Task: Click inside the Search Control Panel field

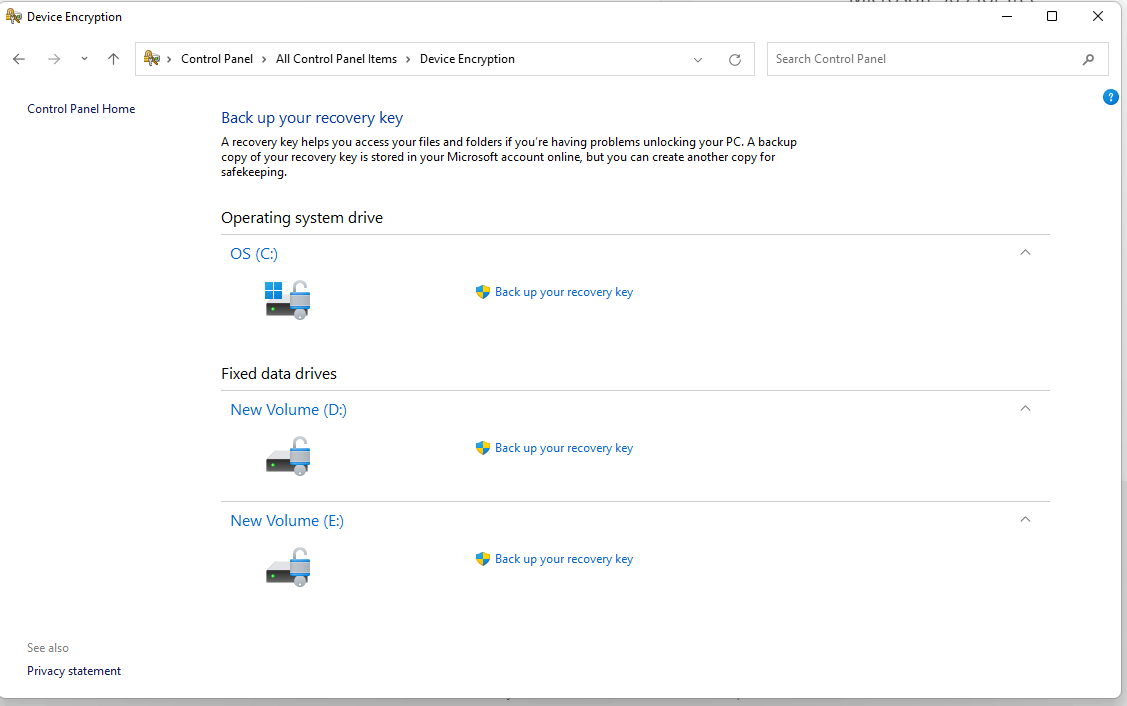Action: pos(900,59)
